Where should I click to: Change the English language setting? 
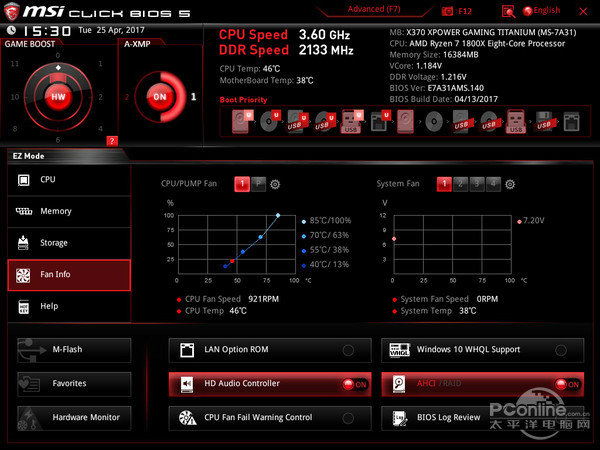click(x=546, y=11)
